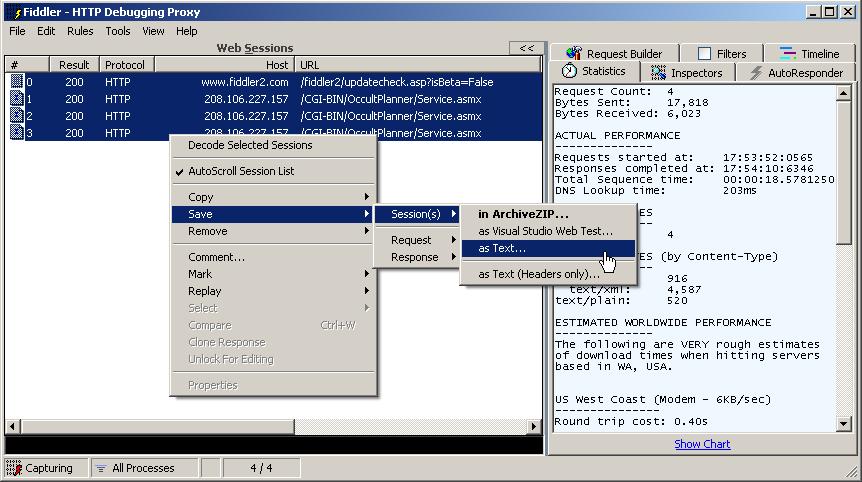Open the View menu
This screenshot has height=482, width=862.
click(153, 31)
